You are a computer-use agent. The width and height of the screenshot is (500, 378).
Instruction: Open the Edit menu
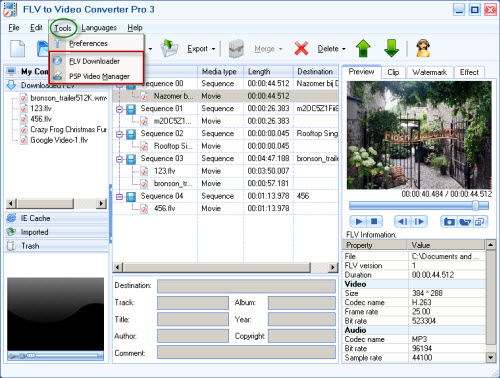(x=36, y=28)
